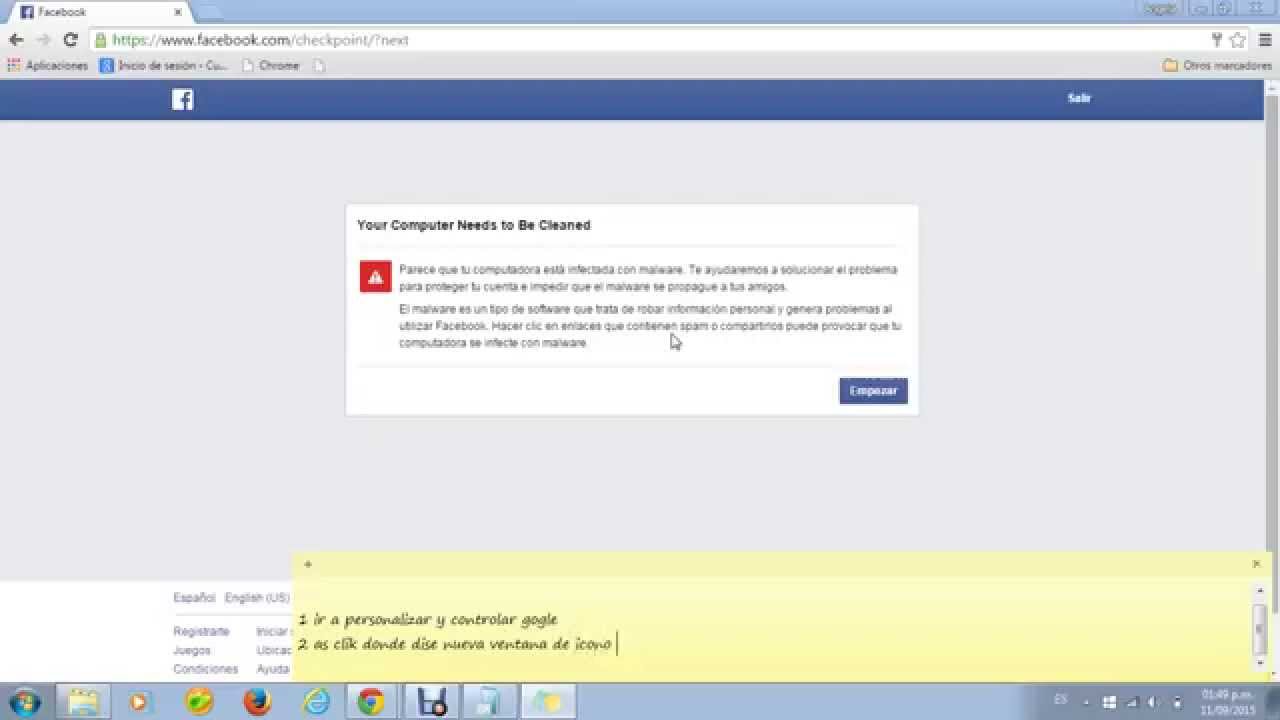
Task: Click the saved-password key icon in address bar
Action: click(x=1217, y=40)
